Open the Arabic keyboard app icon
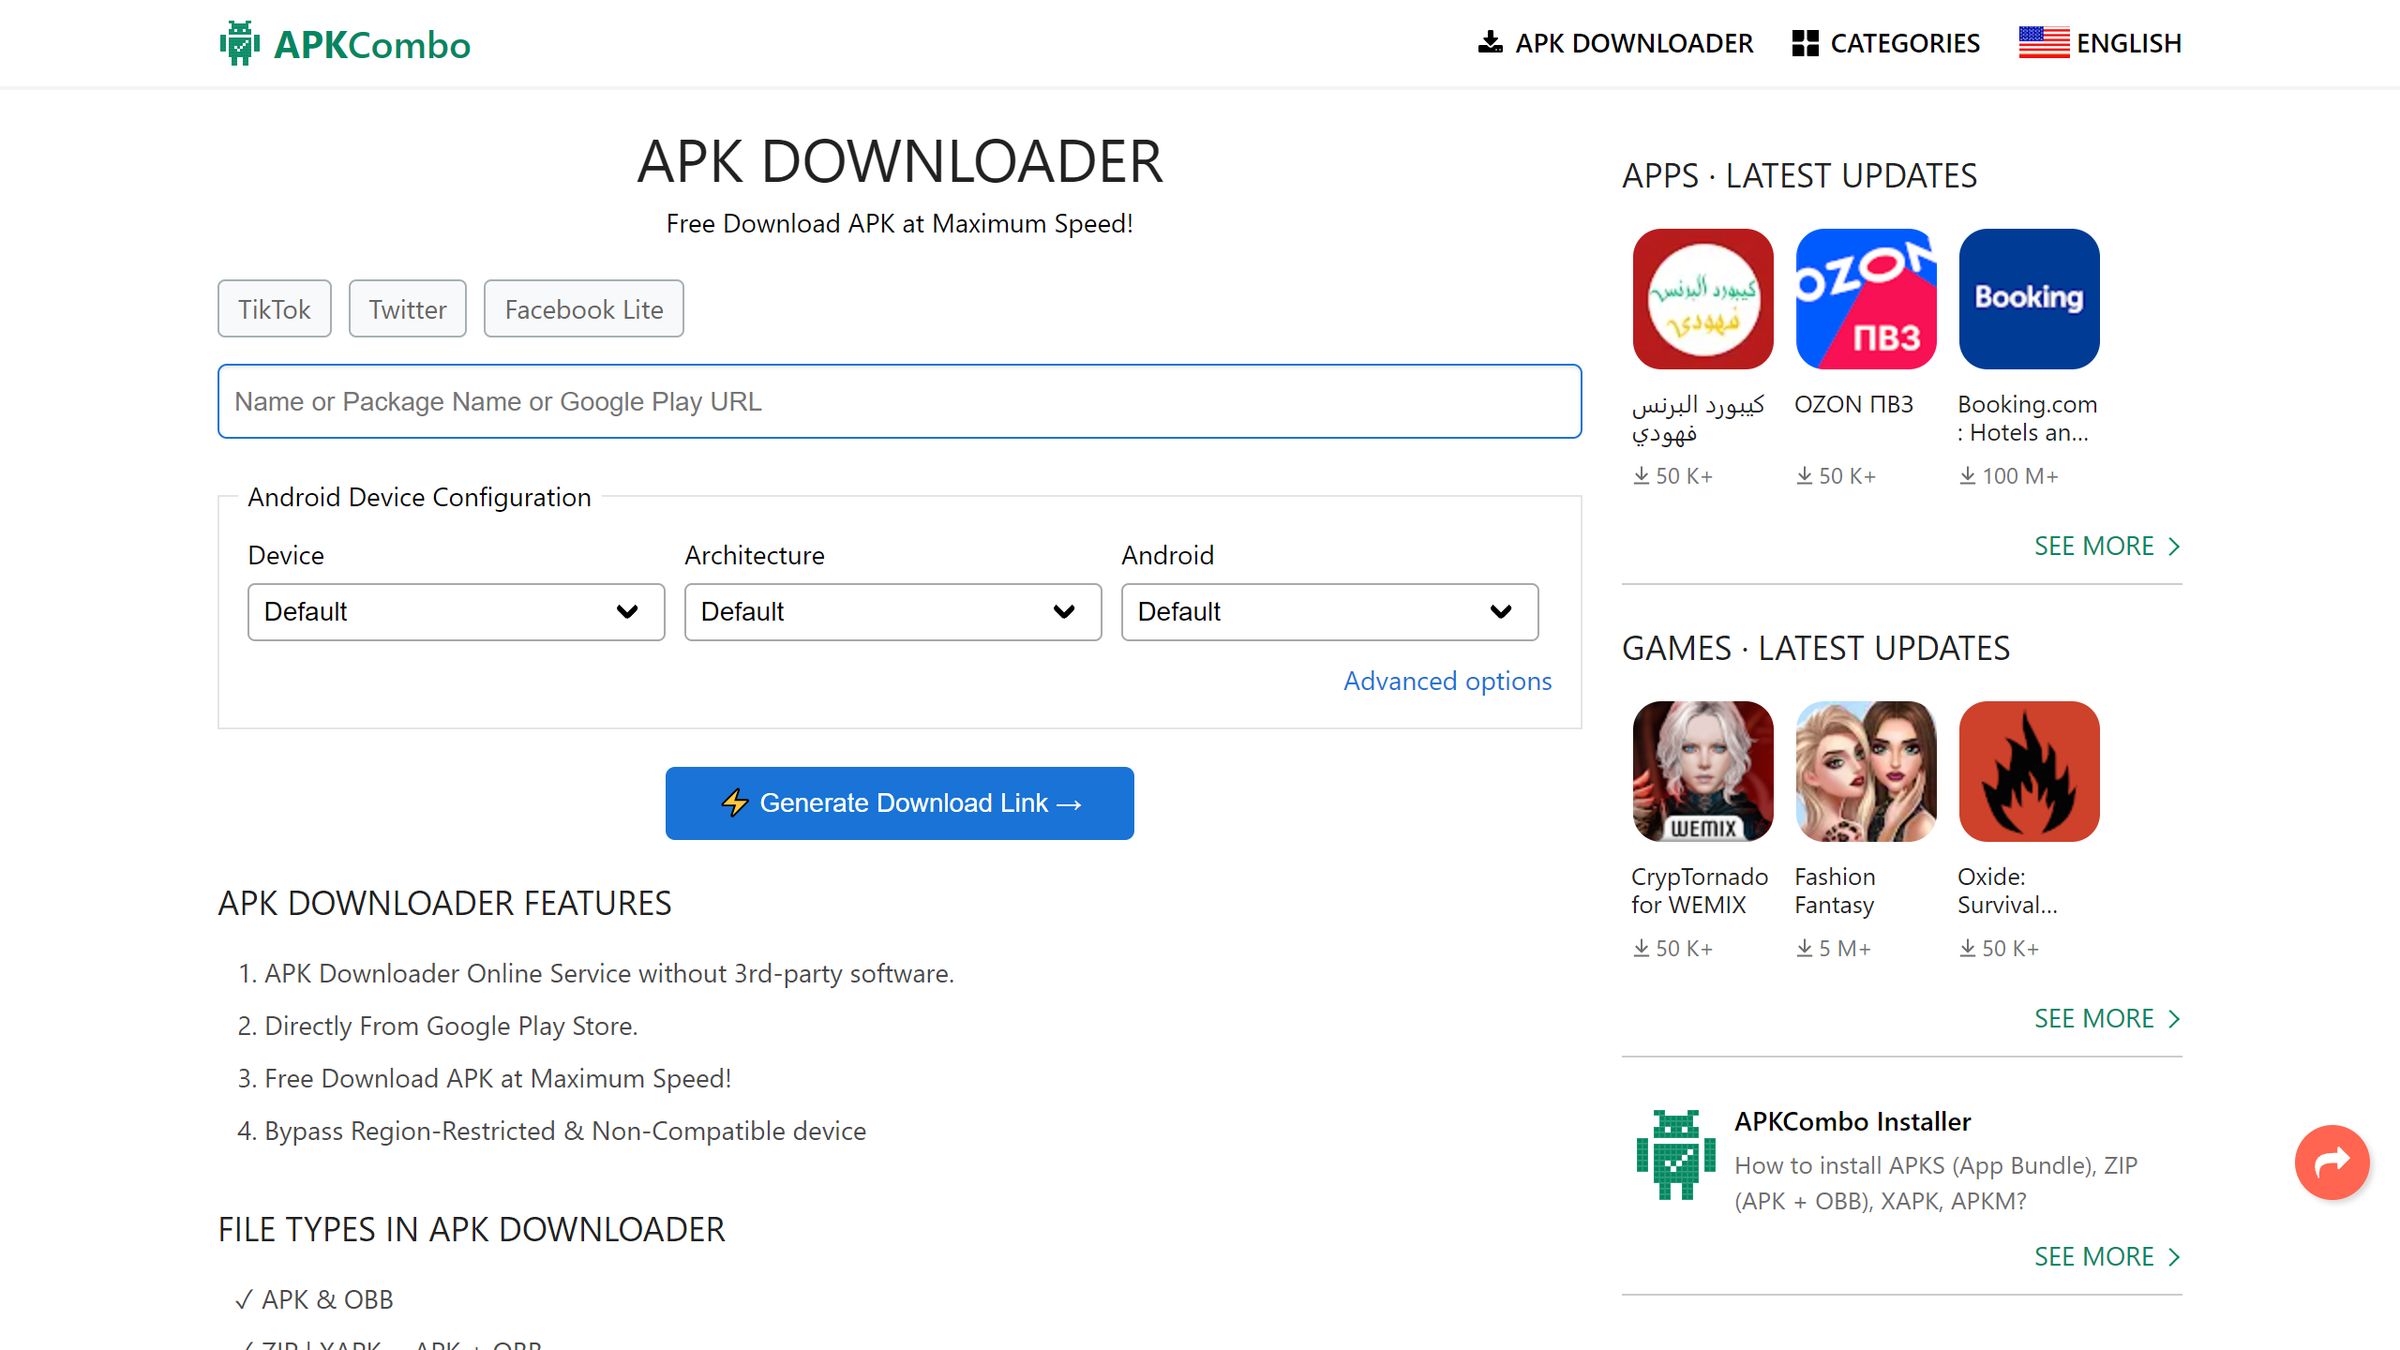Viewport: 2400px width, 1350px height. coord(1703,299)
